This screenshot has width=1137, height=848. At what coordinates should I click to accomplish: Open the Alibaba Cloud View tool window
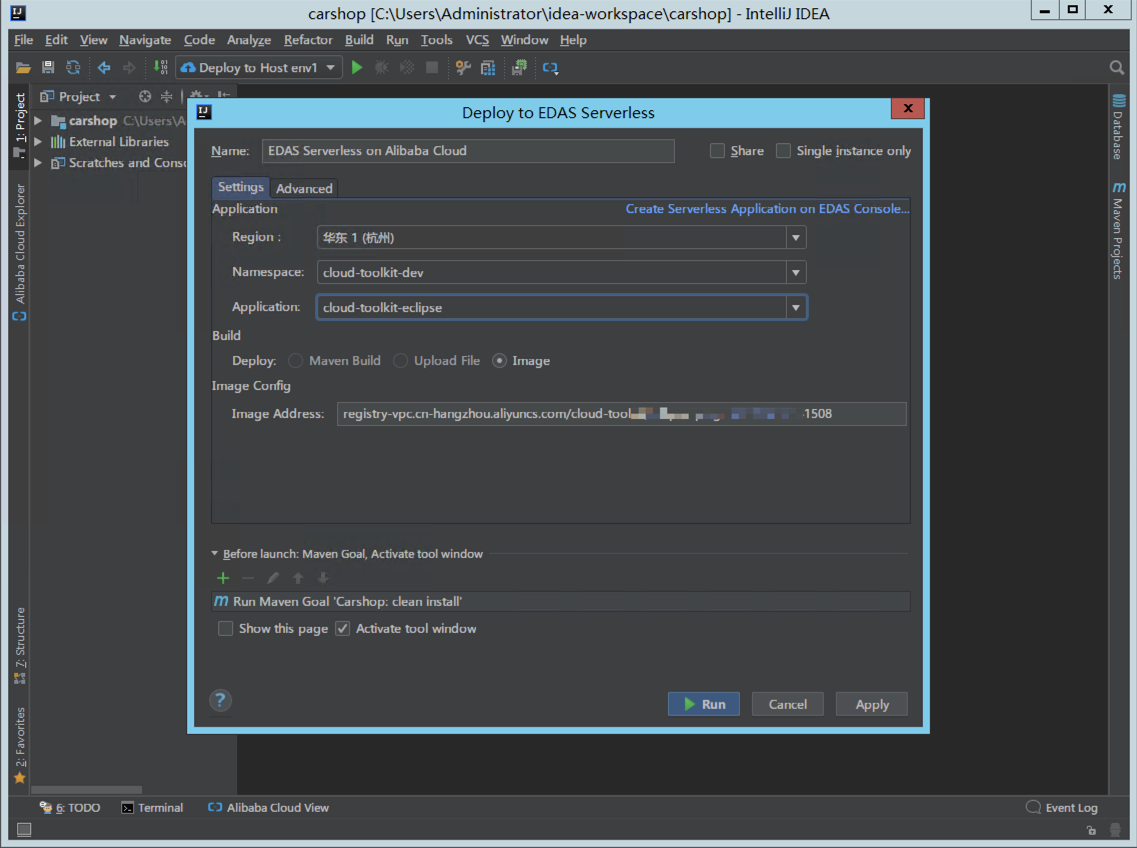point(268,808)
